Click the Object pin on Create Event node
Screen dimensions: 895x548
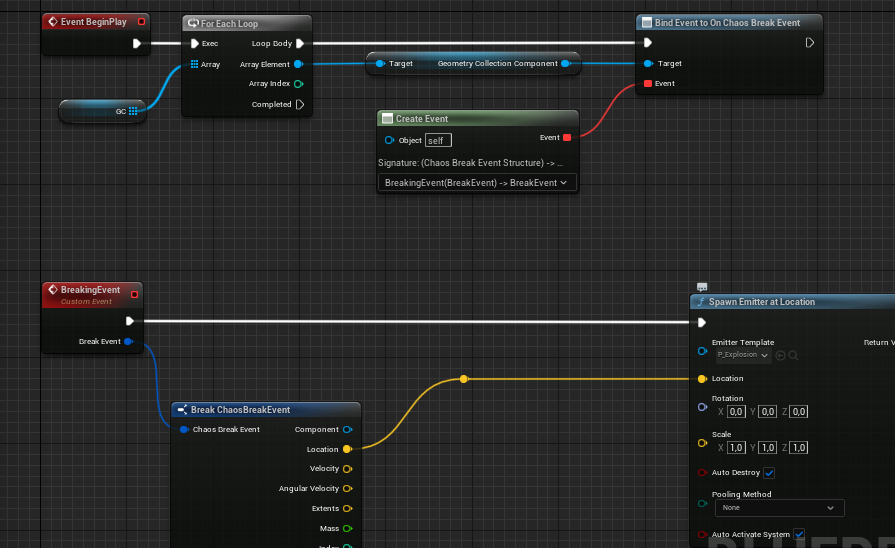tap(389, 140)
